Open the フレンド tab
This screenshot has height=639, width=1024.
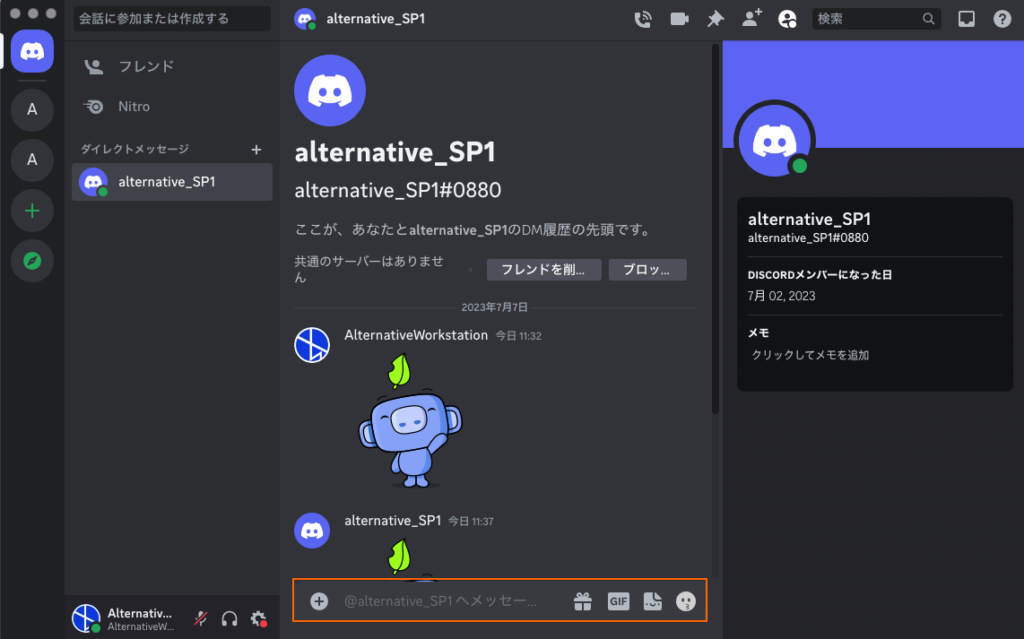tap(146, 67)
